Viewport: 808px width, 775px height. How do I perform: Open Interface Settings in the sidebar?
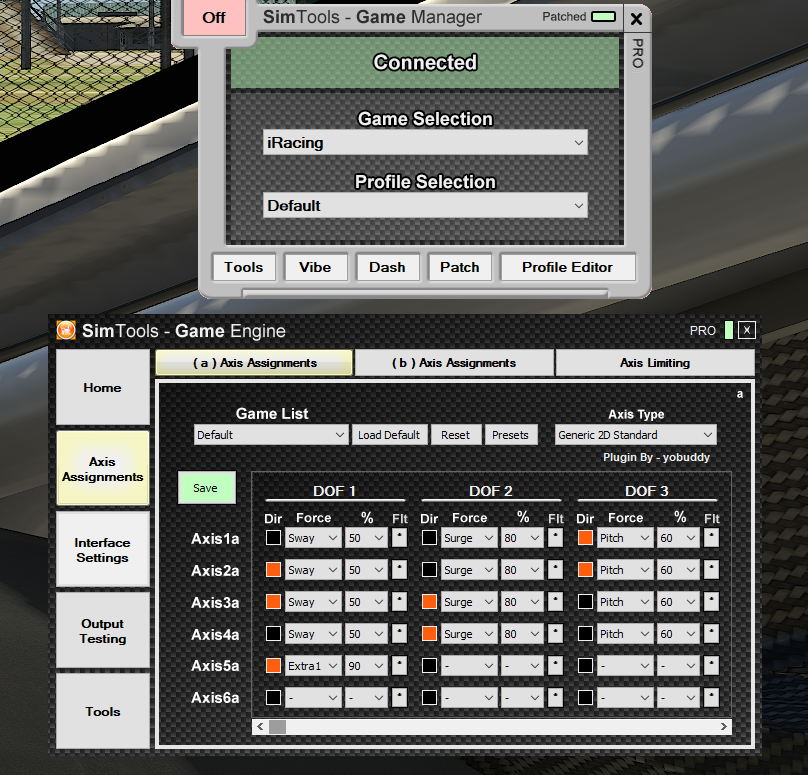103,549
